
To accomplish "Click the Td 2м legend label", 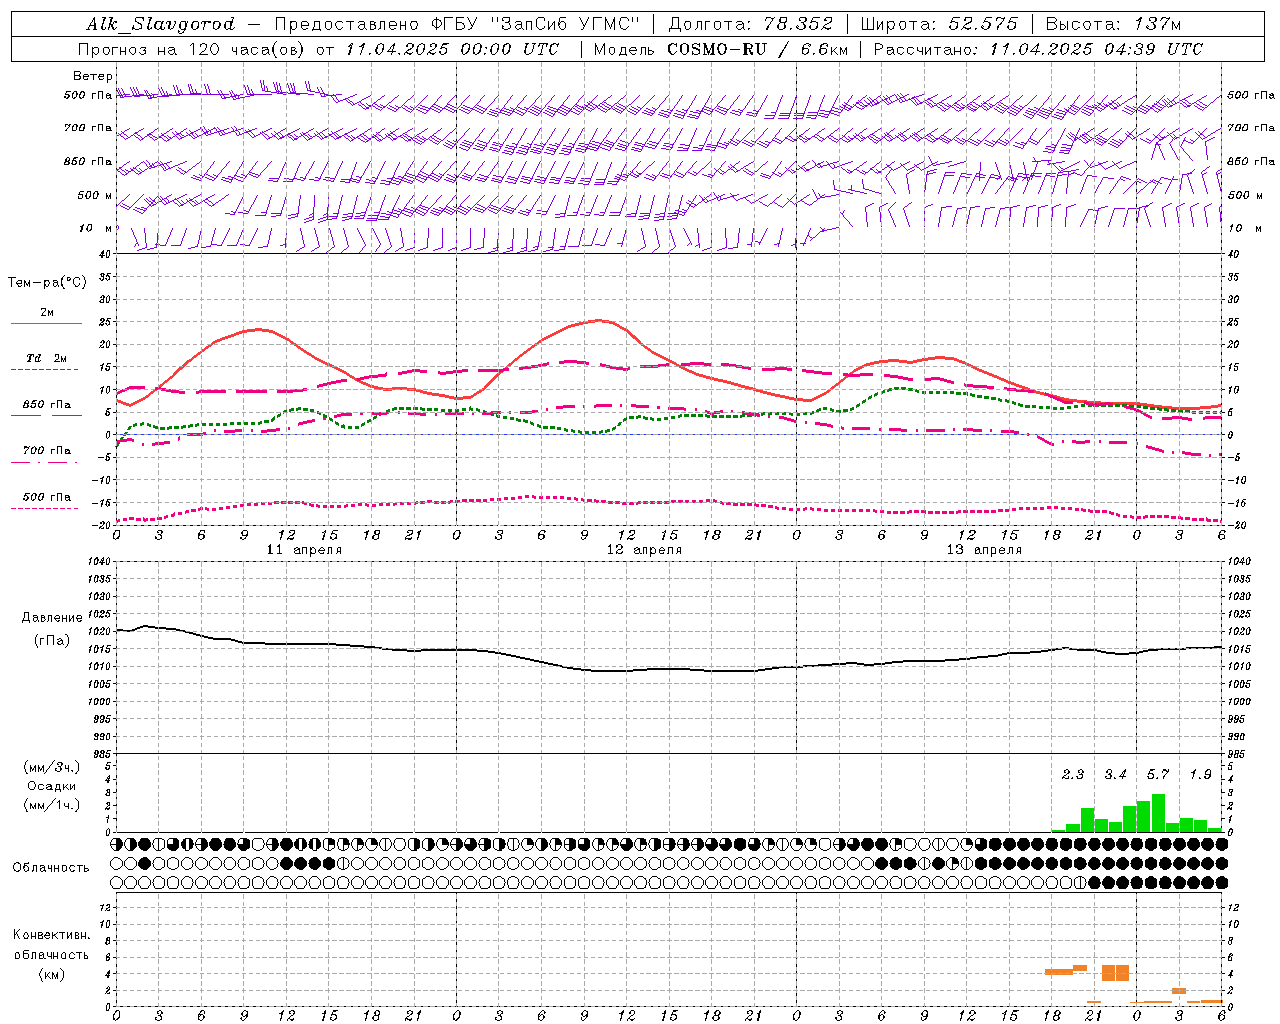I will (47, 358).
